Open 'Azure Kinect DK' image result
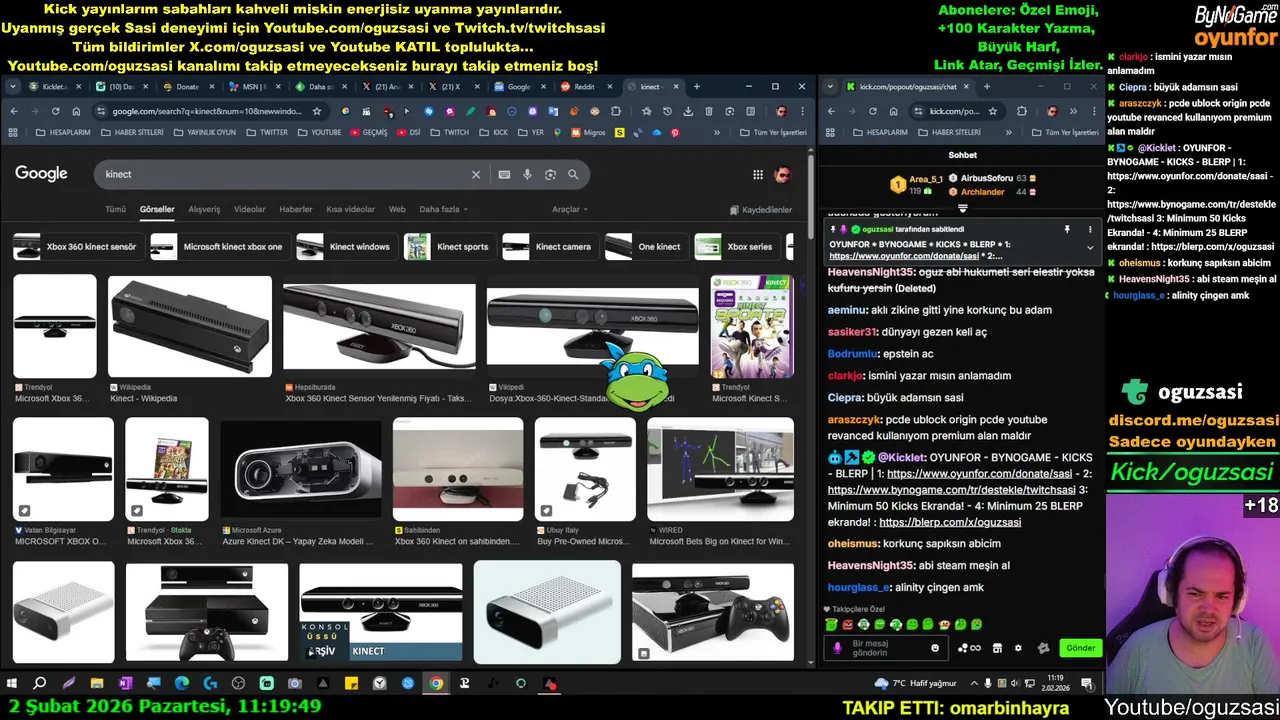The width and height of the screenshot is (1280, 720). pos(300,469)
